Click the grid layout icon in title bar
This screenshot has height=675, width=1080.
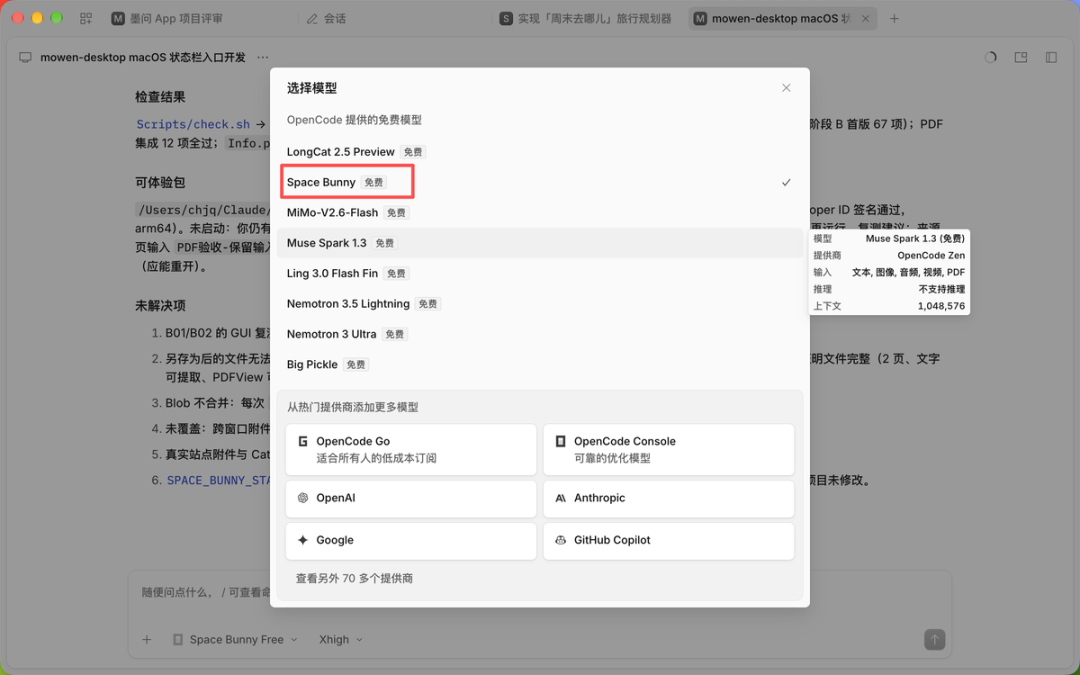(86, 19)
